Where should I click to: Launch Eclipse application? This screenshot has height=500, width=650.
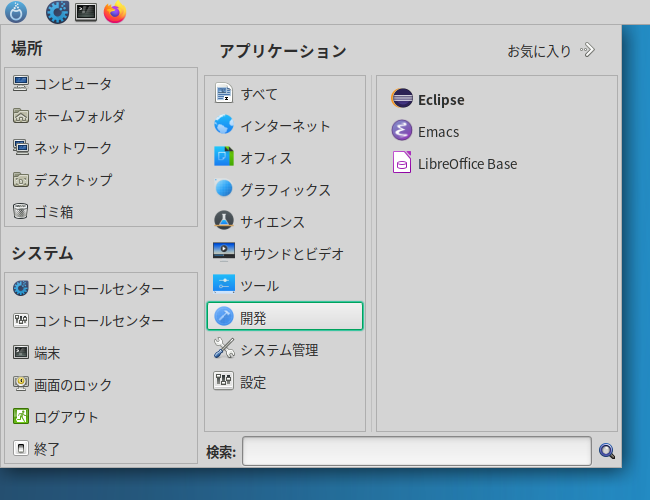click(x=428, y=100)
